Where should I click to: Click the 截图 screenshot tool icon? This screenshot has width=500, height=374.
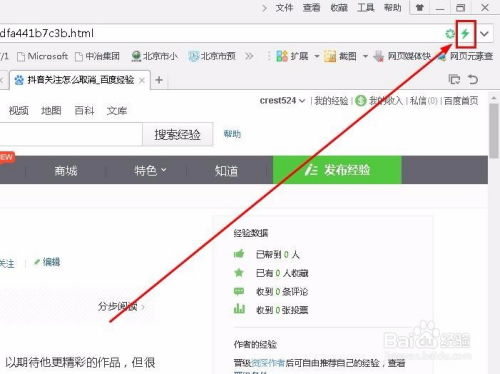(330, 56)
